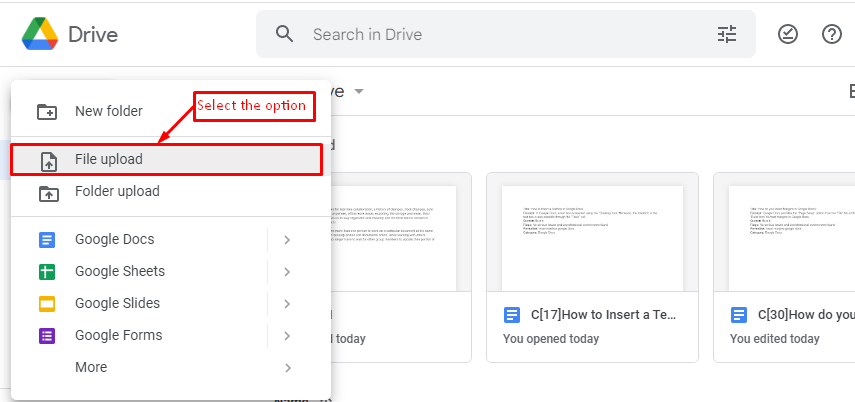This screenshot has height=402, width=855.
Task: Click the Drive wordmark text
Action: pos(93,35)
